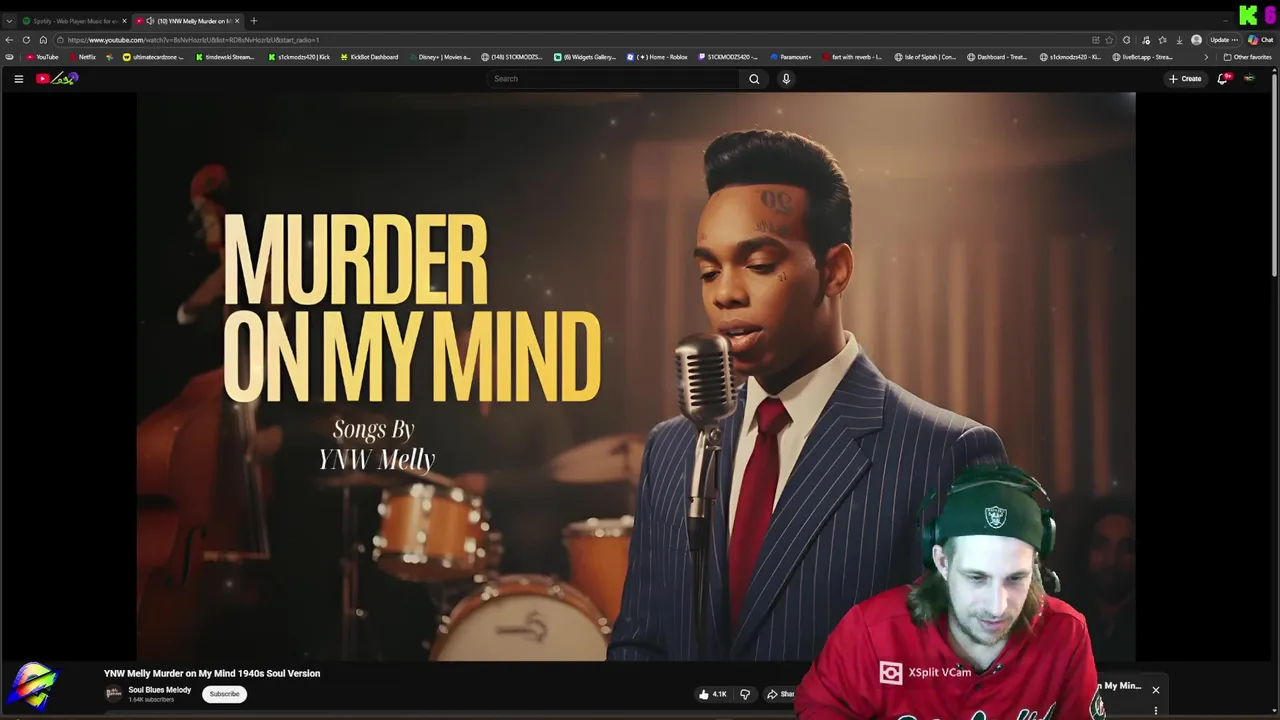Expand the tab search dropdown arrow
Screen dimensions: 1280x720
click(x=9, y=21)
